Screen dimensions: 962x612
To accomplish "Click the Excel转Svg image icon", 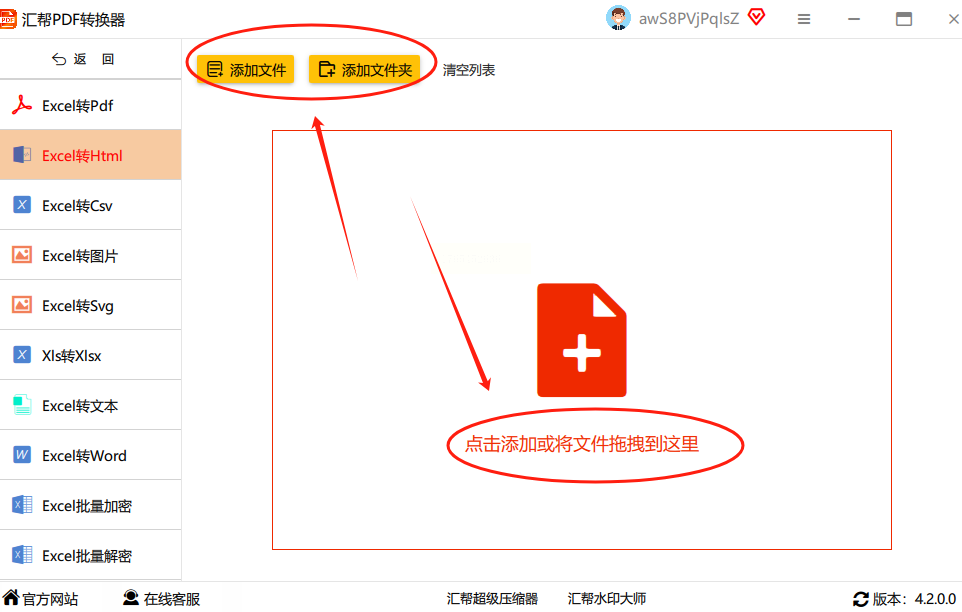I will pyautogui.click(x=22, y=305).
